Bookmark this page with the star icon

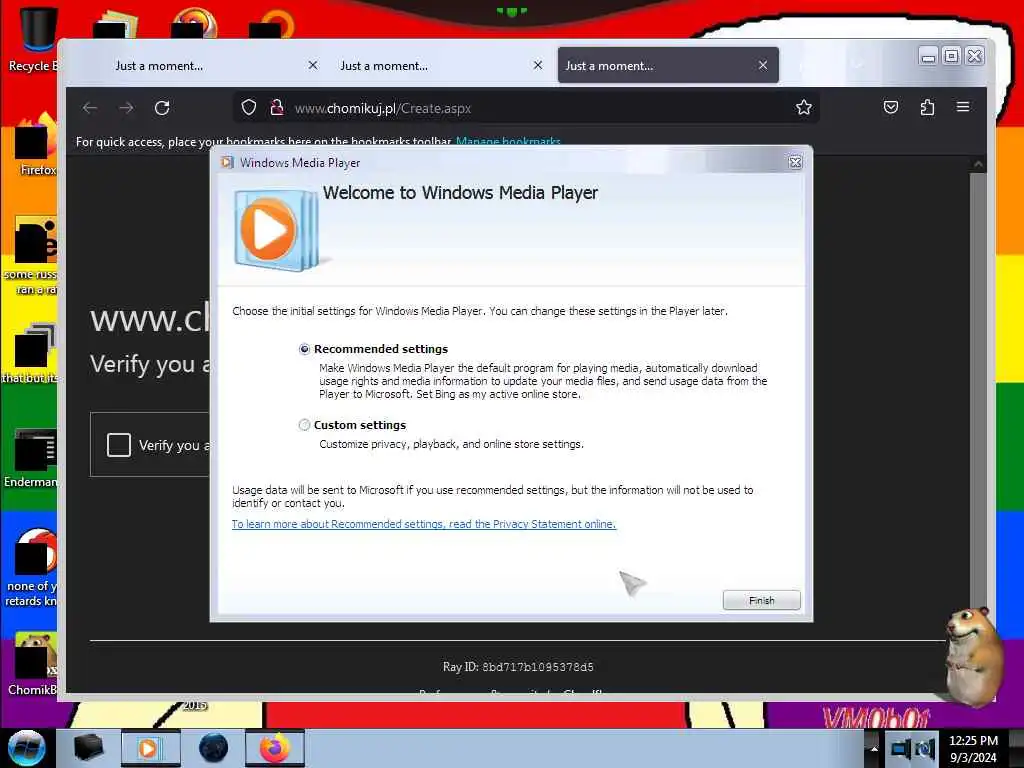[804, 108]
